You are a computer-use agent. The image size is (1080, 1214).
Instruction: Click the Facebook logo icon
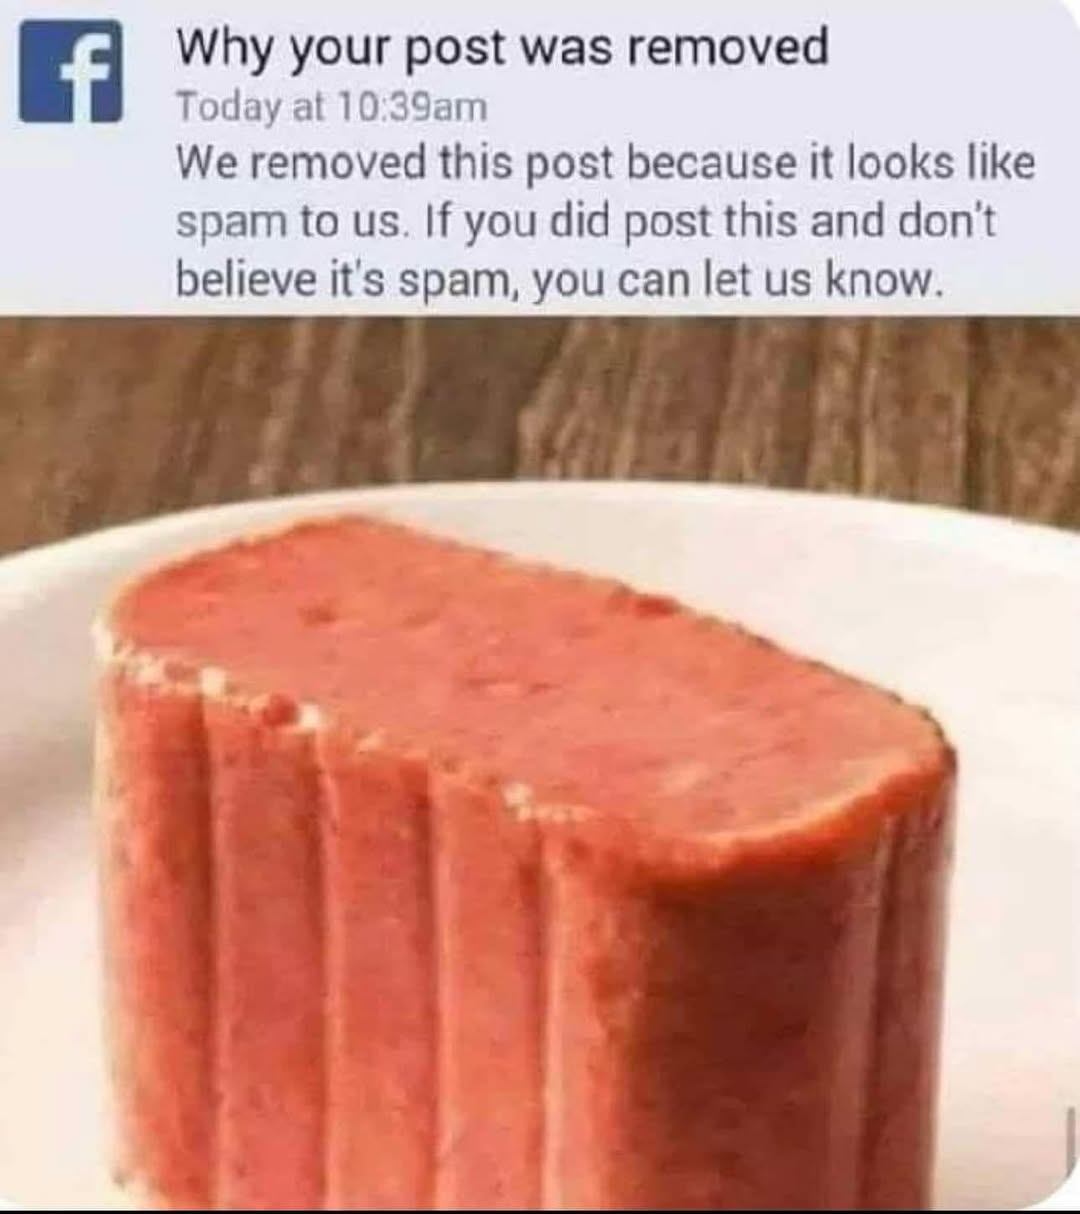pos(71,72)
